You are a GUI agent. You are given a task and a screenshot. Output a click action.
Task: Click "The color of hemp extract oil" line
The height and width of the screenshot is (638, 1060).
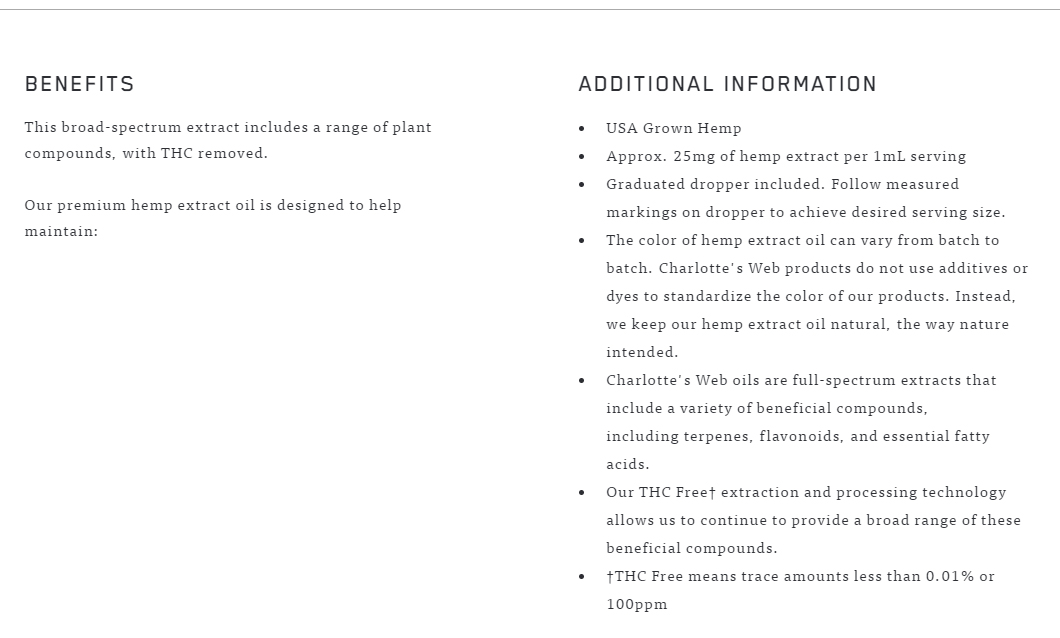tap(802, 240)
